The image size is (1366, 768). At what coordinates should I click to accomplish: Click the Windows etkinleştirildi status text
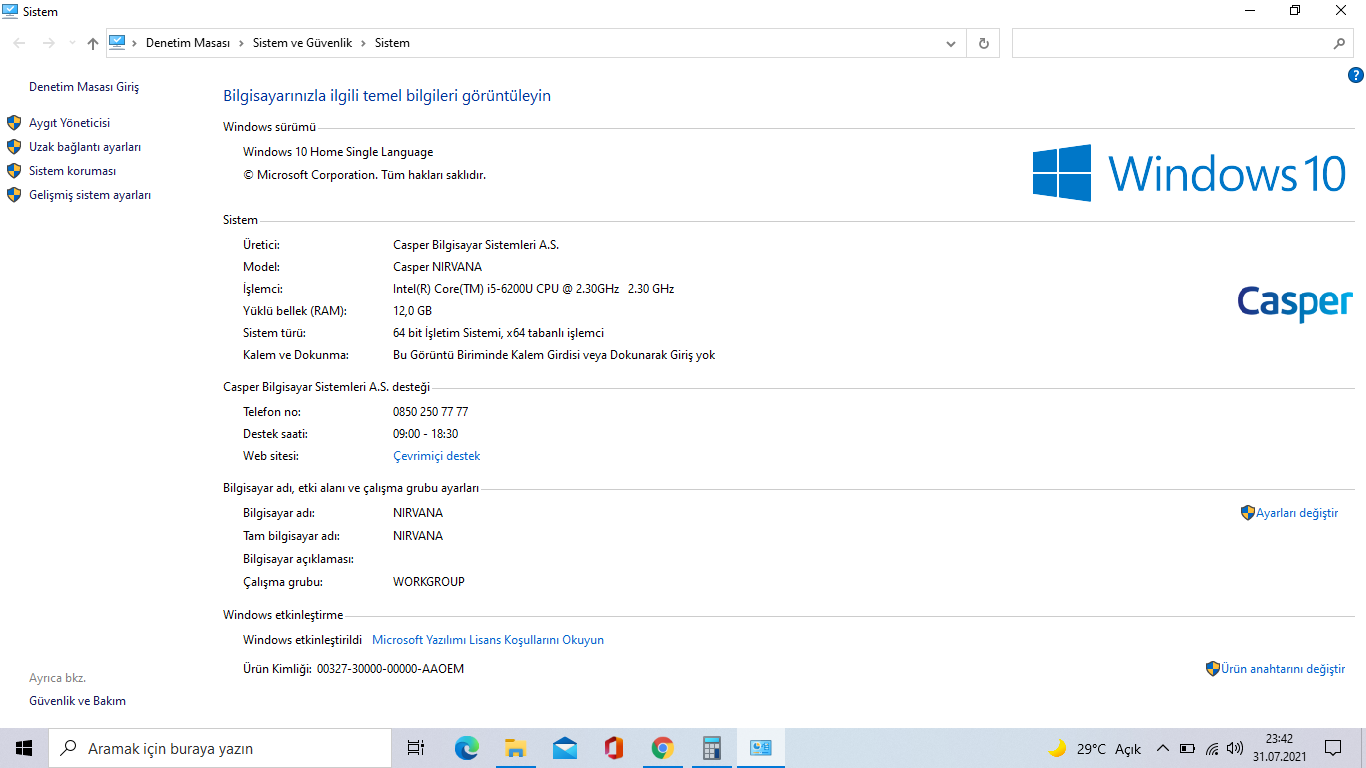(302, 640)
